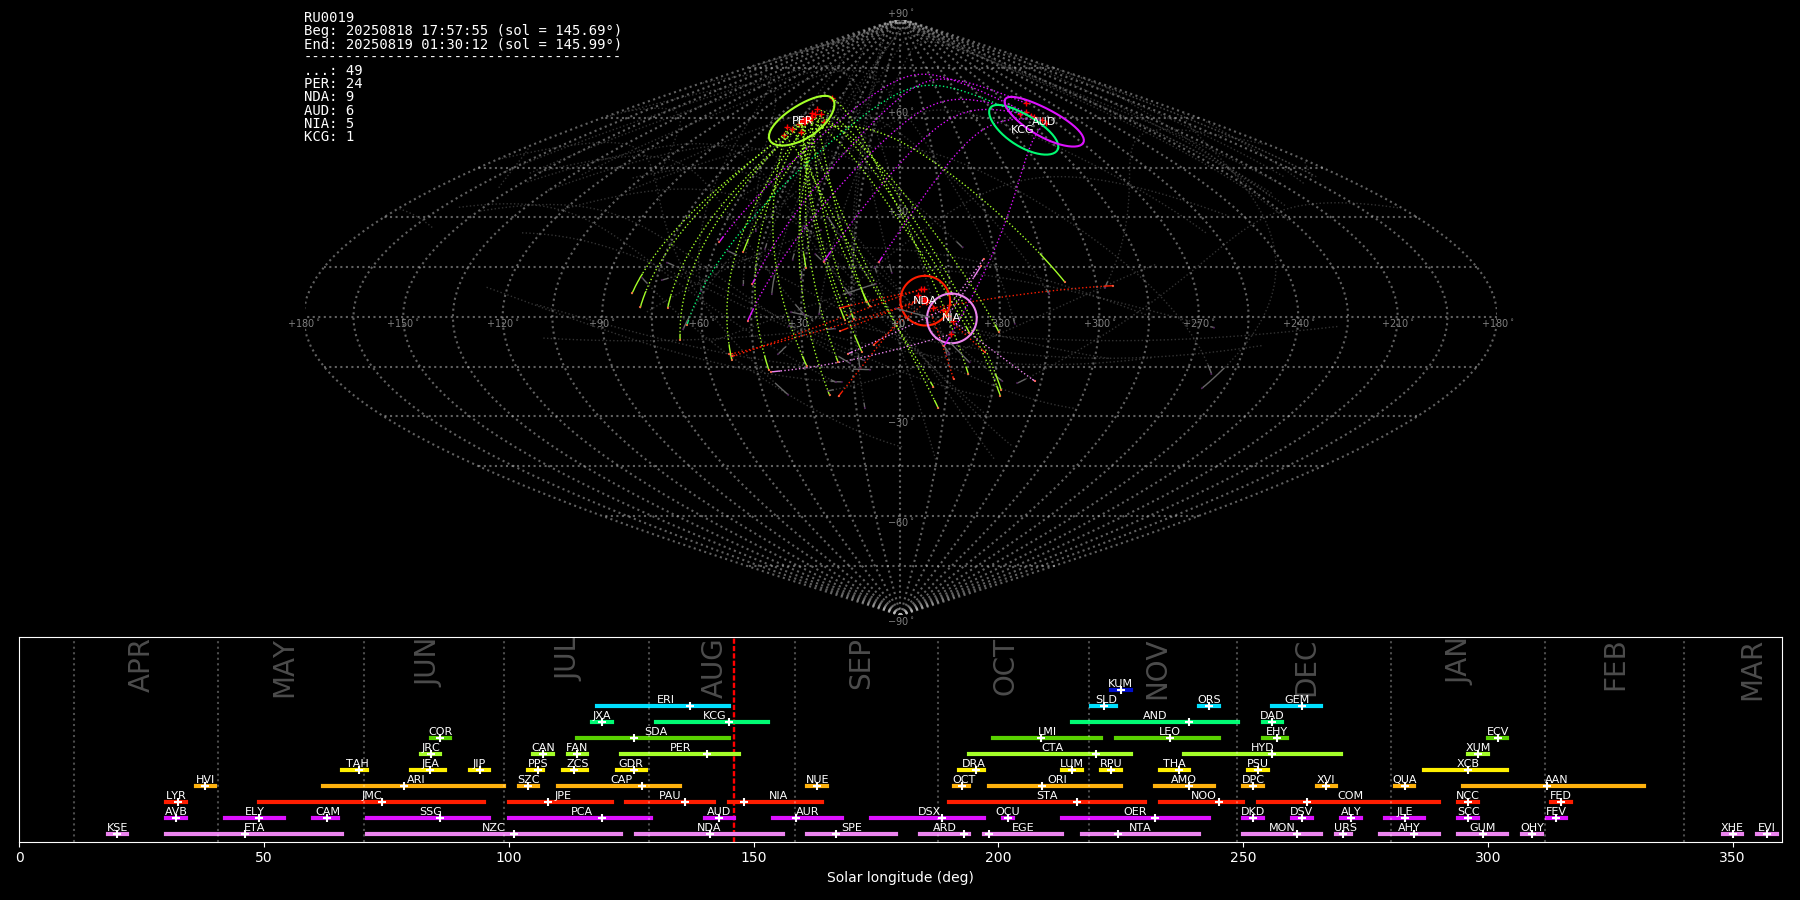Click the cyan ERI shower bar in the timeline
Image resolution: width=1800 pixels, height=900 pixels.
[663, 706]
